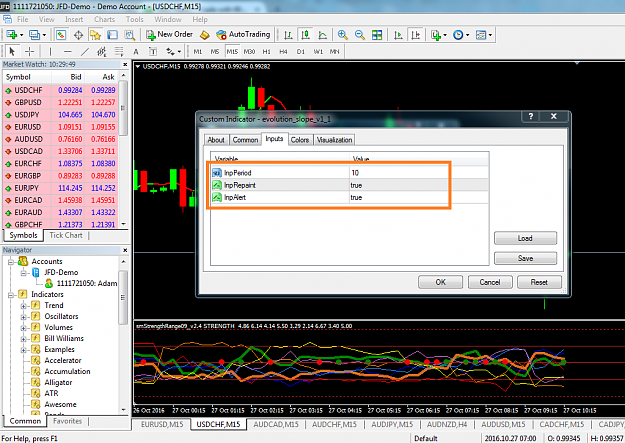
Task: Select the text A tool
Action: pos(136,51)
